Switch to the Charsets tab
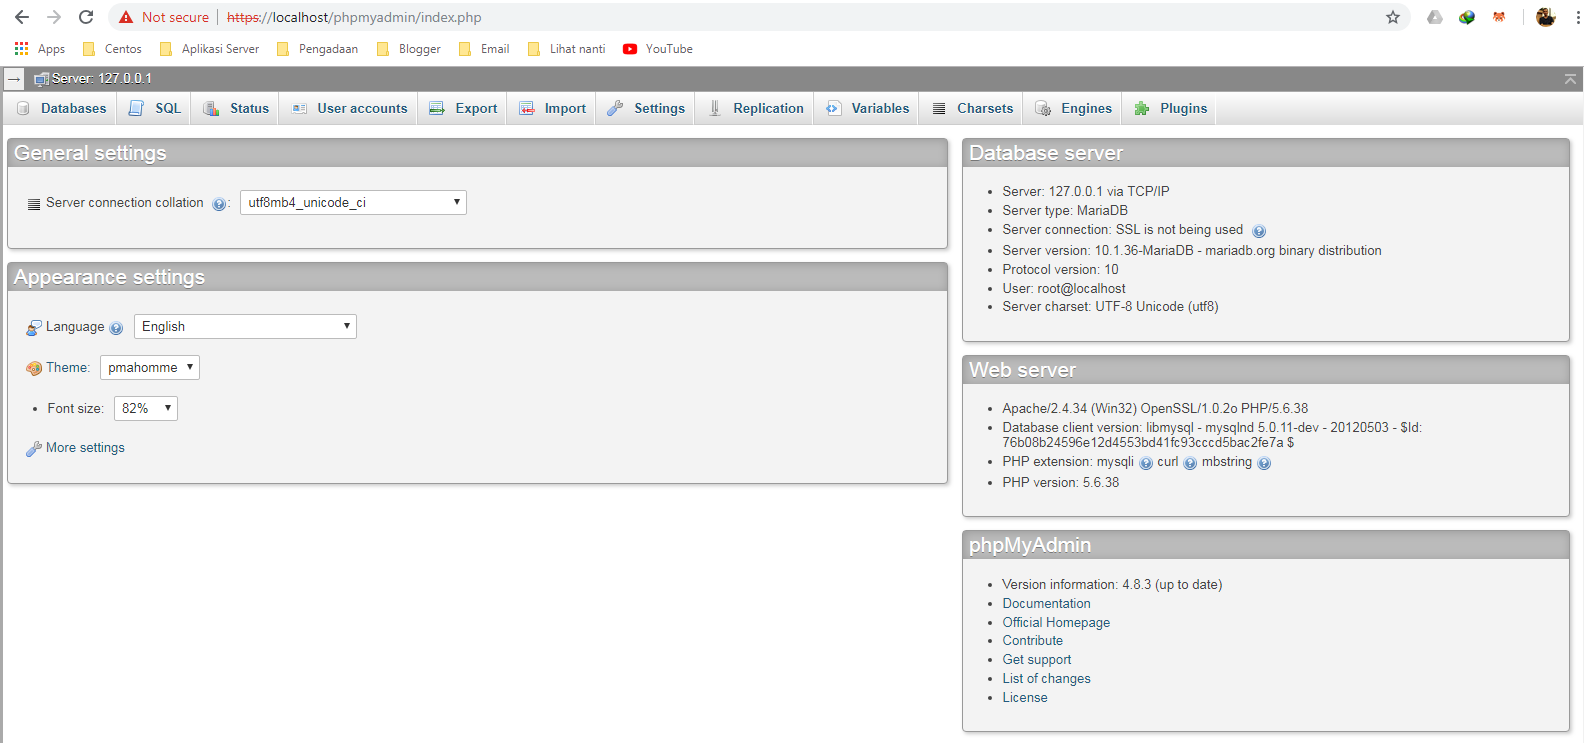The height and width of the screenshot is (743, 1584). click(x=972, y=108)
